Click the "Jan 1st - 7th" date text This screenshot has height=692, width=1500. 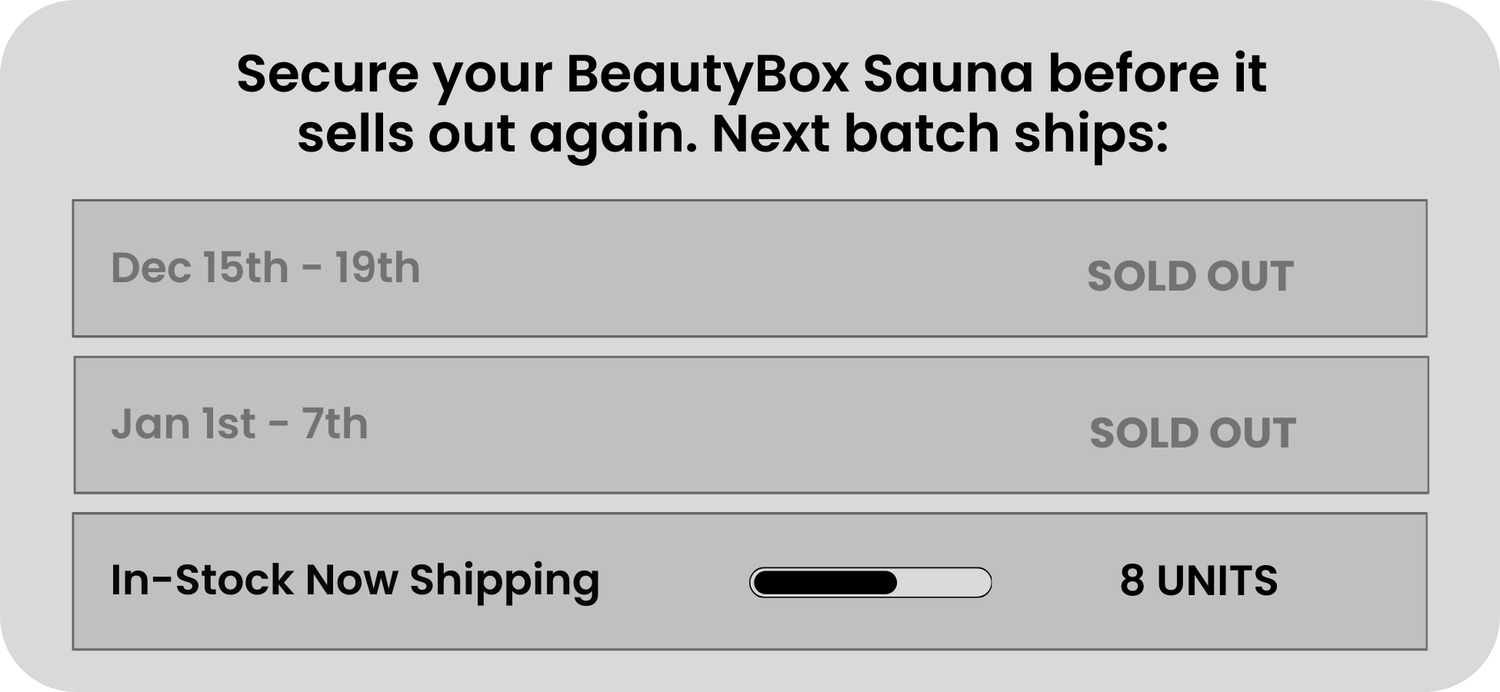[239, 424]
